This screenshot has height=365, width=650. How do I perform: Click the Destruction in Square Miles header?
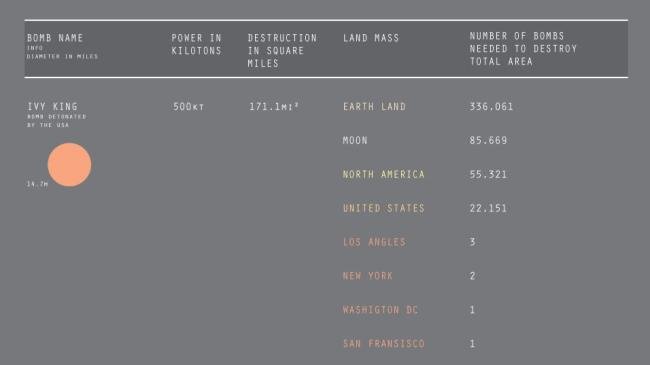pyautogui.click(x=282, y=51)
